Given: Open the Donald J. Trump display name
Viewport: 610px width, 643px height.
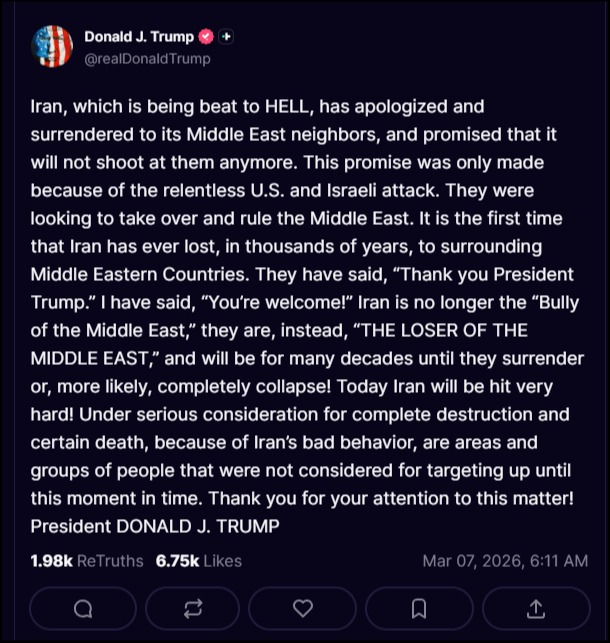Looking at the screenshot, I should coord(139,37).
